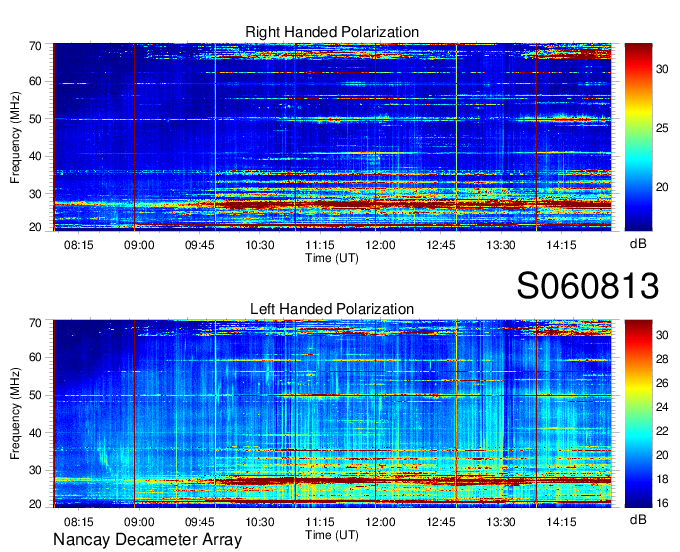Screen dimensions: 680x552
Task: Click the 14:15 tick label under the top plot
Action: point(561,245)
